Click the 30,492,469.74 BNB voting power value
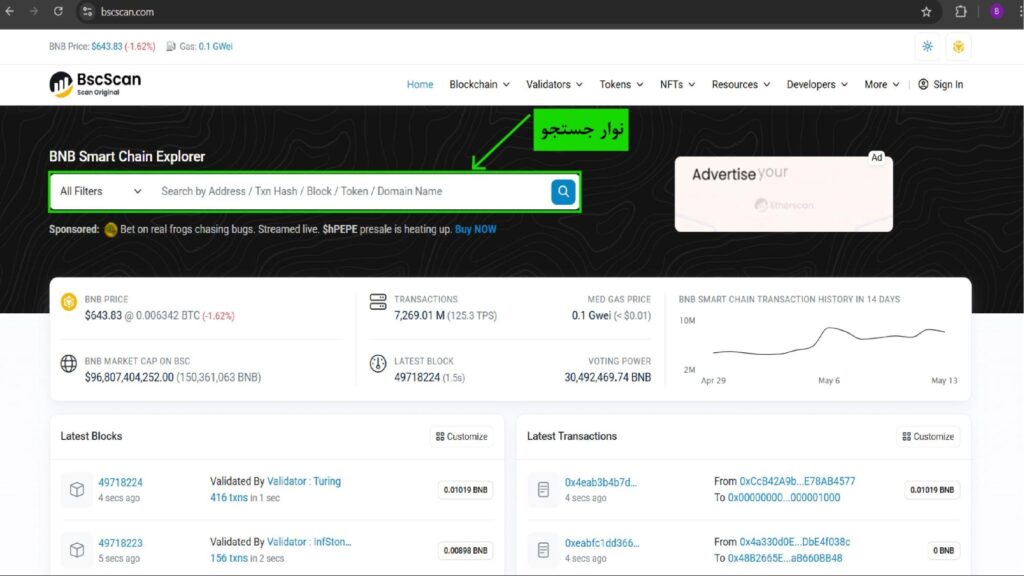1024x576 pixels. click(607, 377)
